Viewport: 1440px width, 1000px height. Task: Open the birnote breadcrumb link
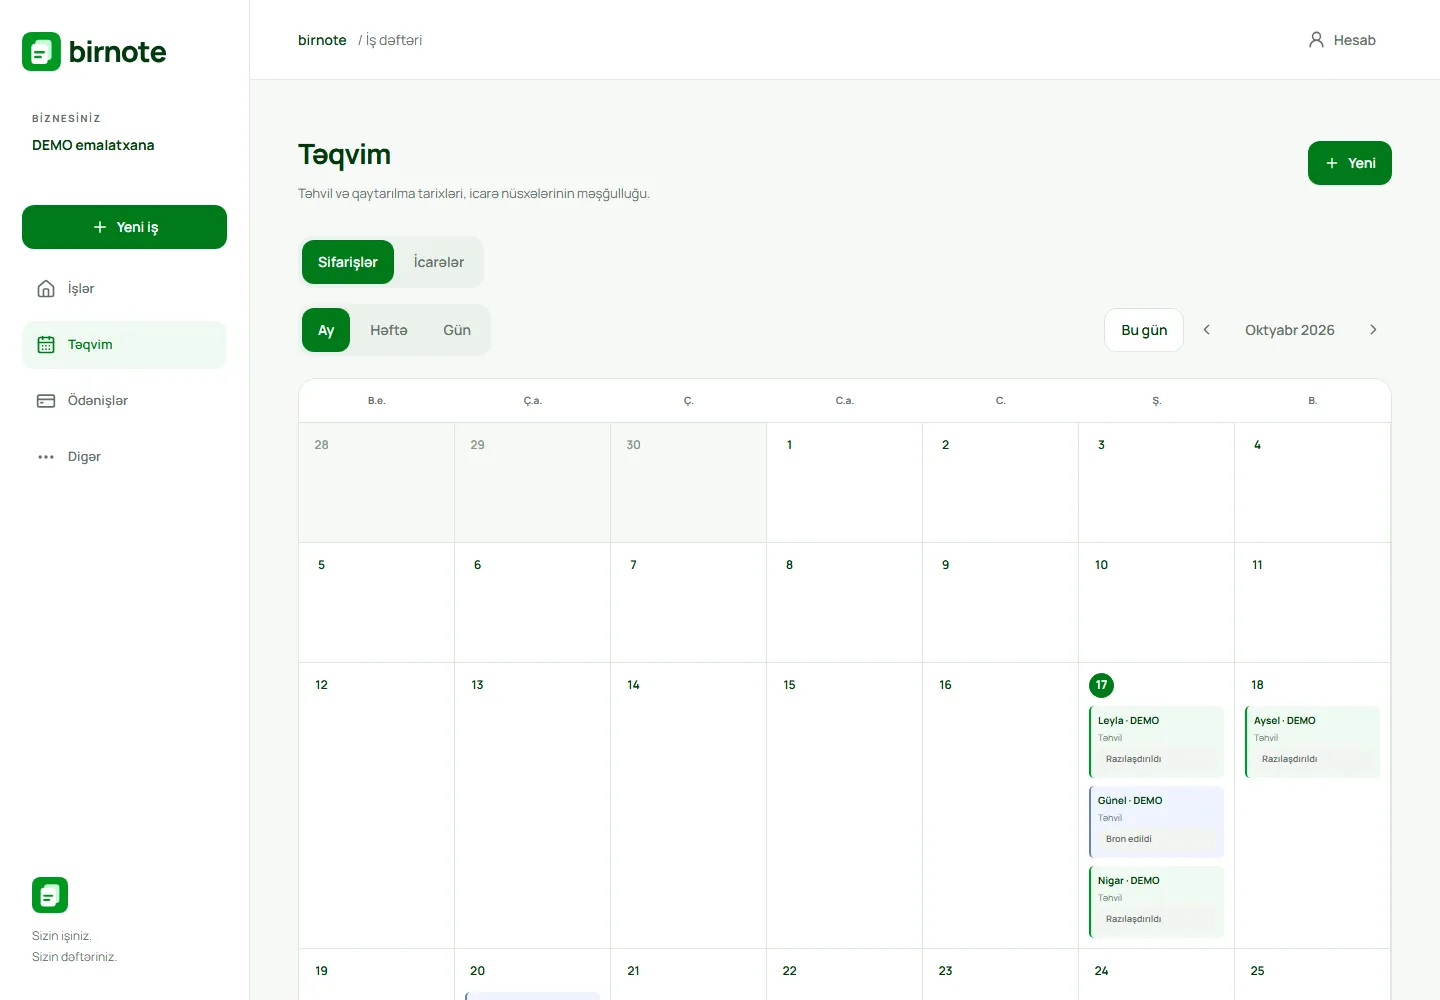point(322,40)
